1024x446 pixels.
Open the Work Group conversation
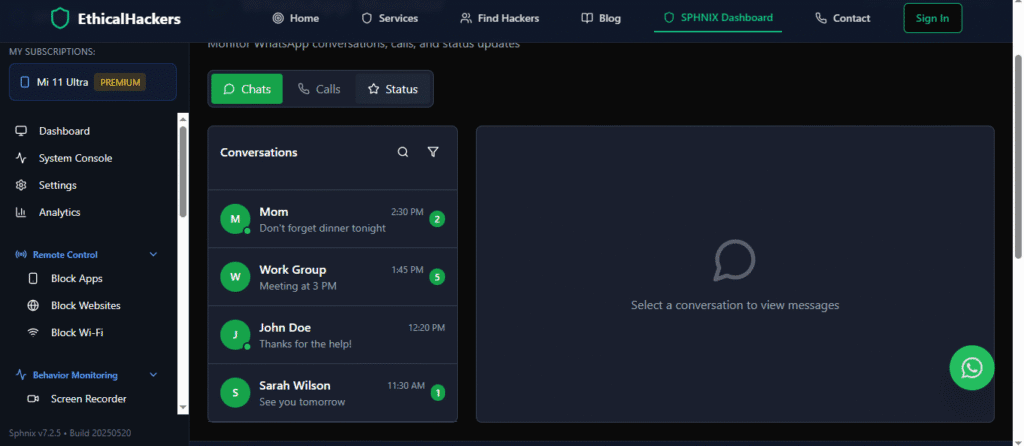click(x=332, y=277)
